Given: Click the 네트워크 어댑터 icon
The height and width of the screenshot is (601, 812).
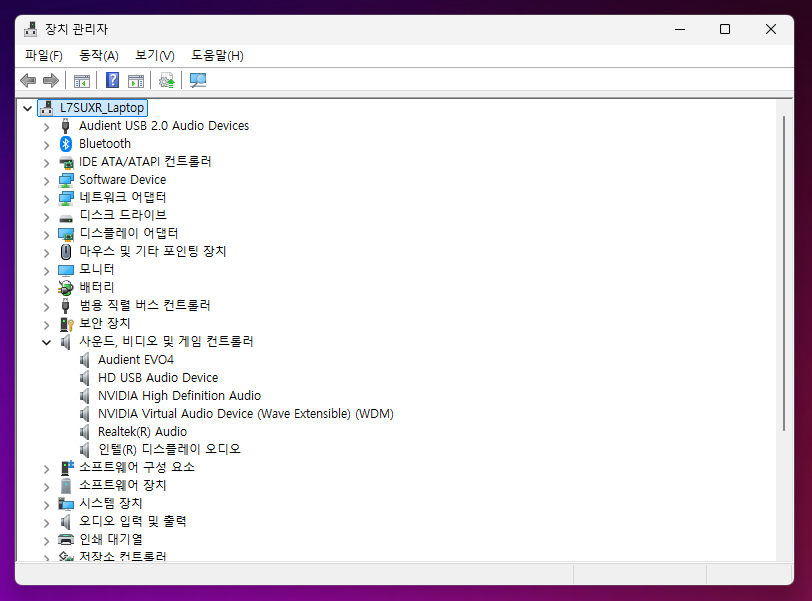Looking at the screenshot, I should click(66, 198).
